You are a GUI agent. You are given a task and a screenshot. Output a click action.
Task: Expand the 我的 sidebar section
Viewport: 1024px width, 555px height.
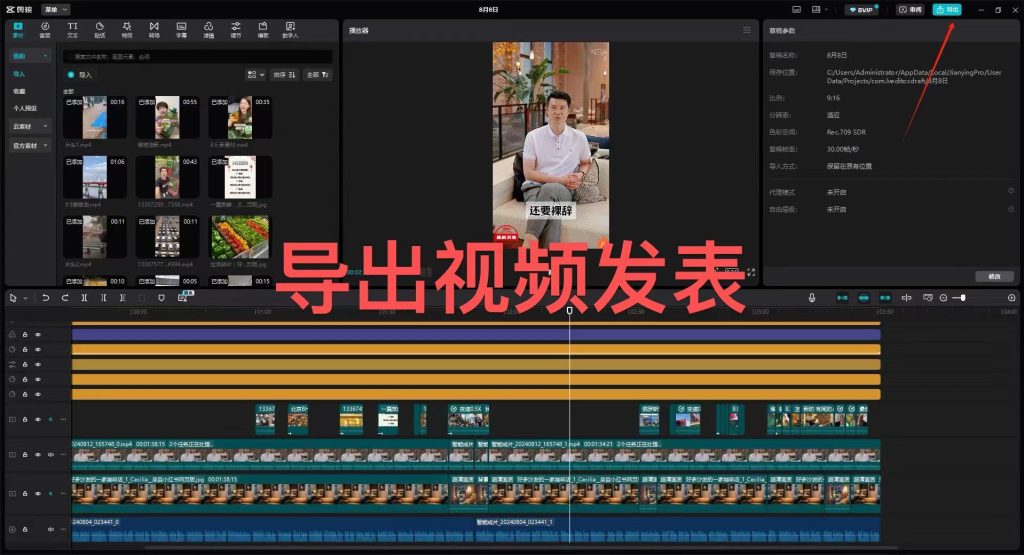pos(30,56)
